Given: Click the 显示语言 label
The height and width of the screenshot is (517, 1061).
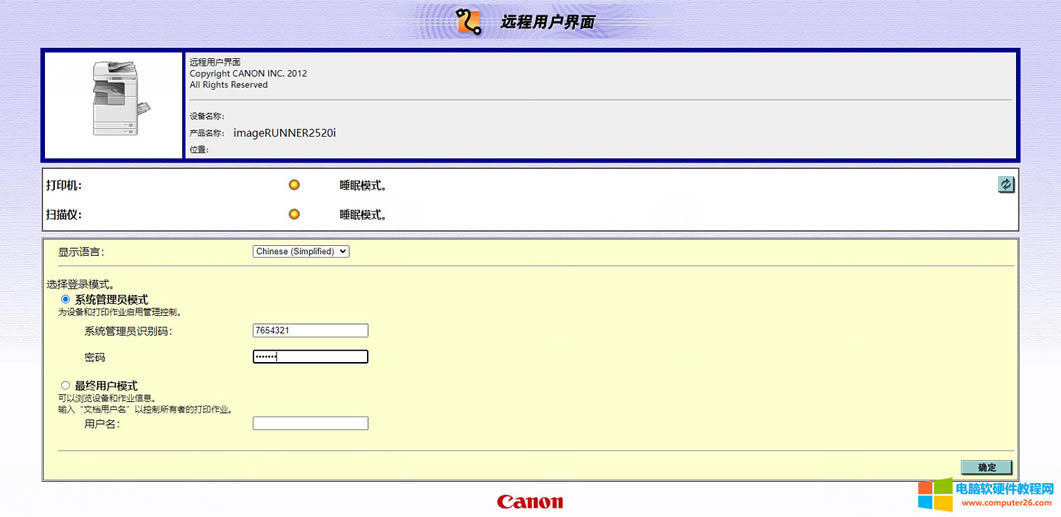Looking at the screenshot, I should [82, 252].
